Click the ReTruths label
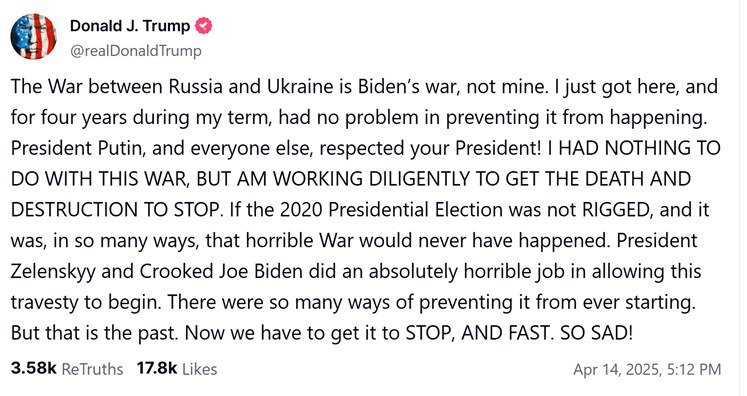This screenshot has height=396, width=747. click(92, 369)
